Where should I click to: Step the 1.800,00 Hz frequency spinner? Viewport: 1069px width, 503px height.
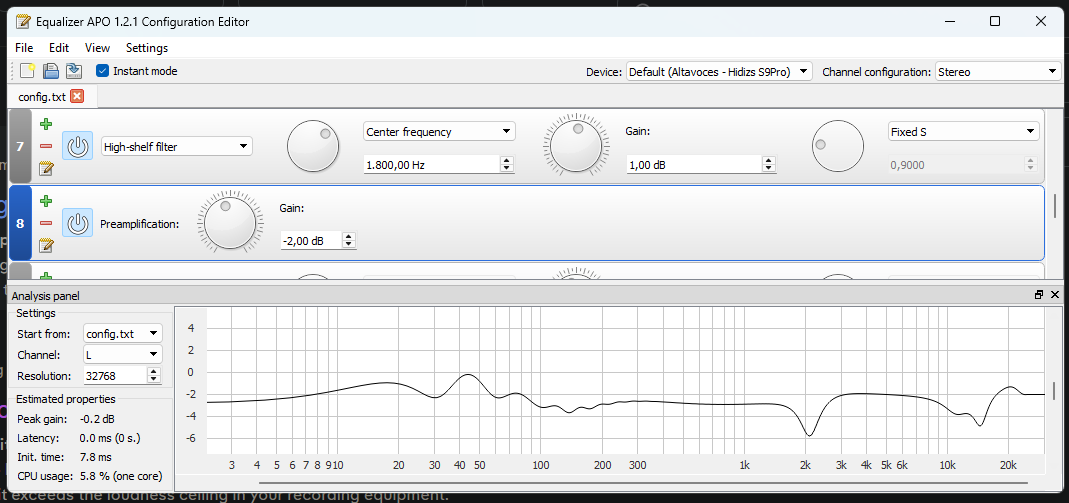coord(507,164)
